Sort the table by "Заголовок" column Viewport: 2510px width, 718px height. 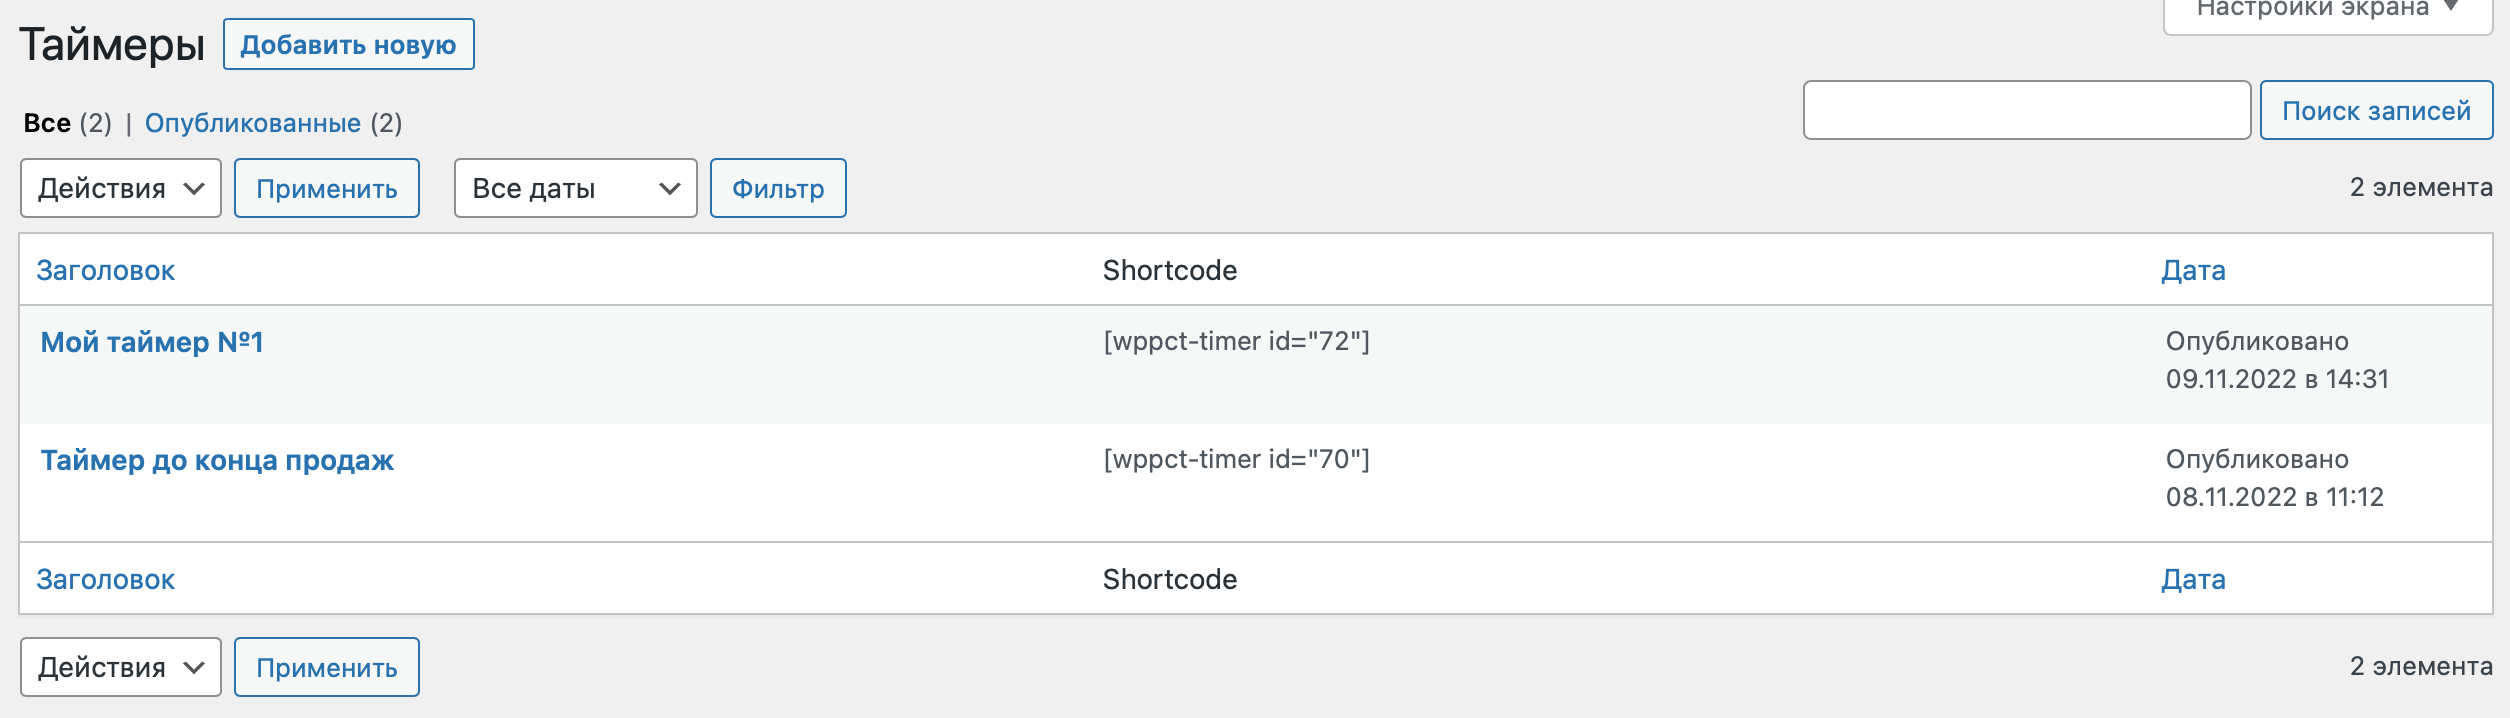coord(106,269)
